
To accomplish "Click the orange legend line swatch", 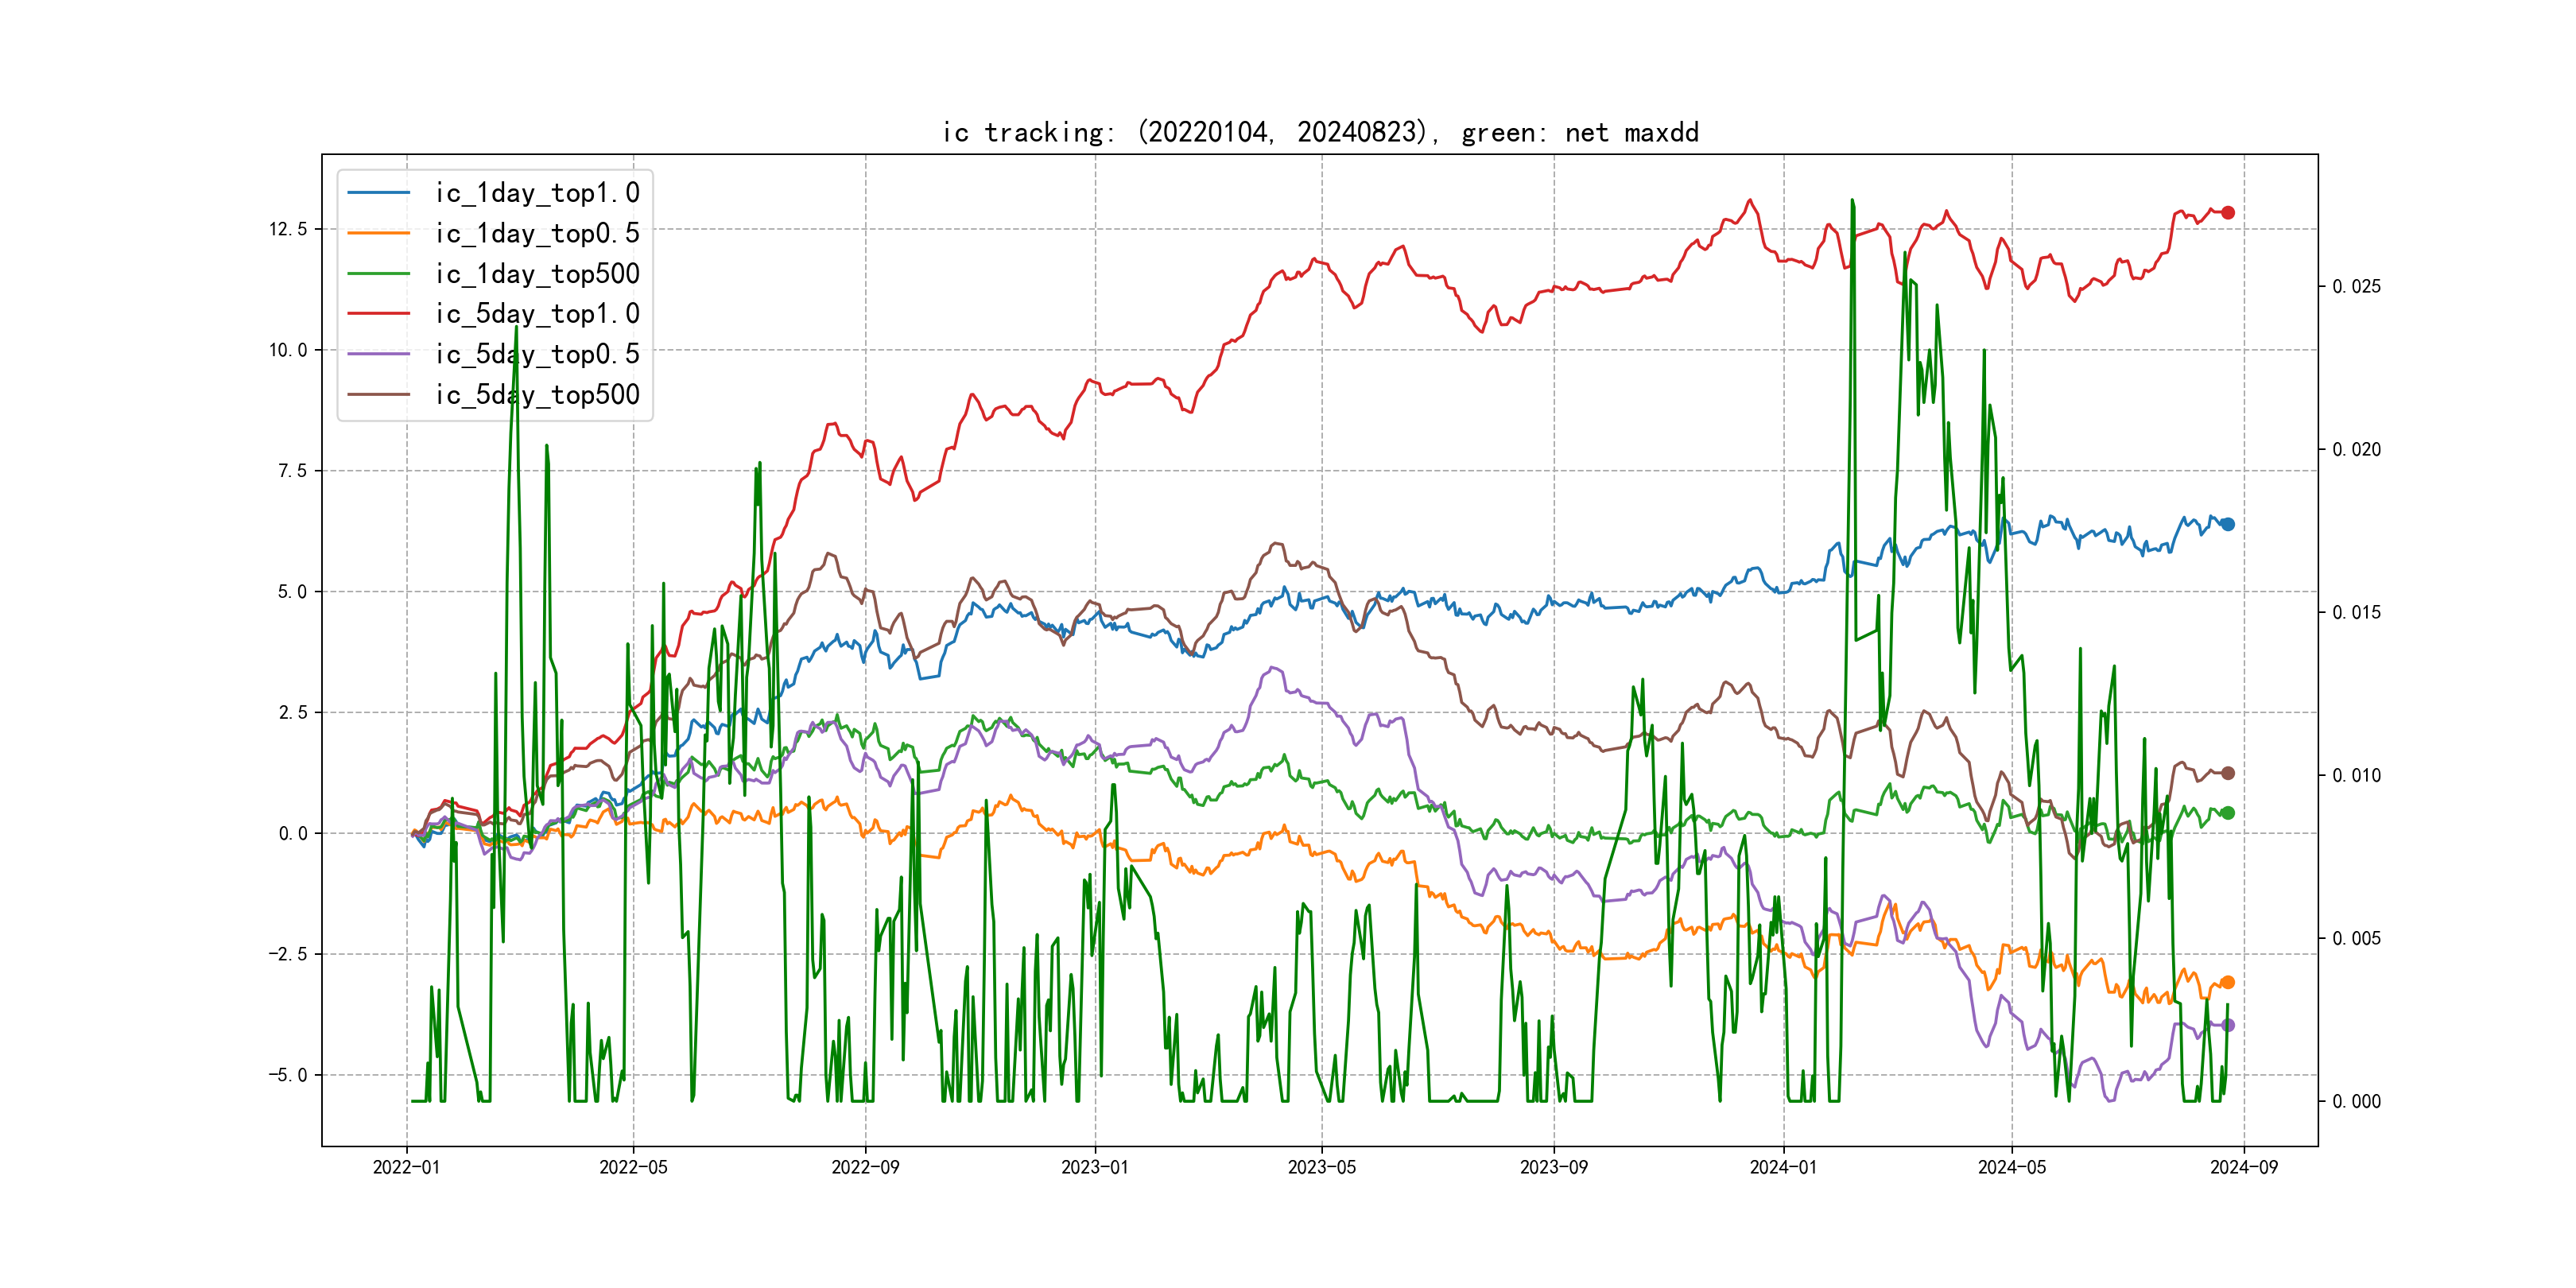I will click(379, 233).
